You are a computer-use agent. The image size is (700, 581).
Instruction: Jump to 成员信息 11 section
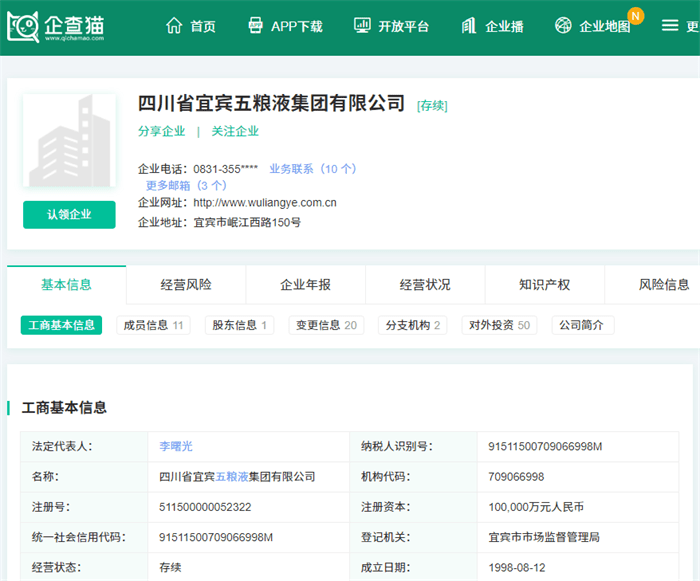pos(153,325)
